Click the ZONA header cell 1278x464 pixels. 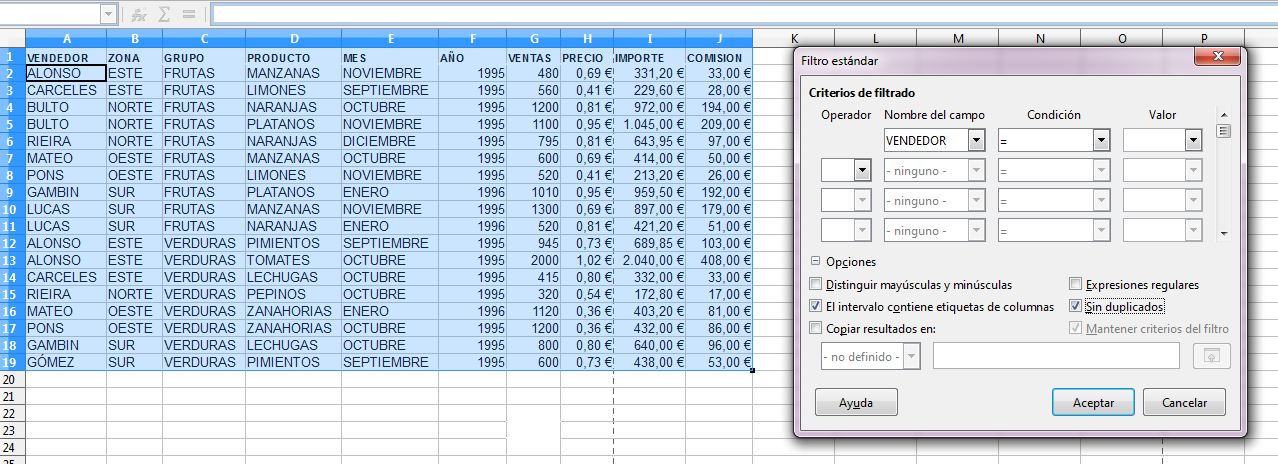pyautogui.click(x=134, y=57)
